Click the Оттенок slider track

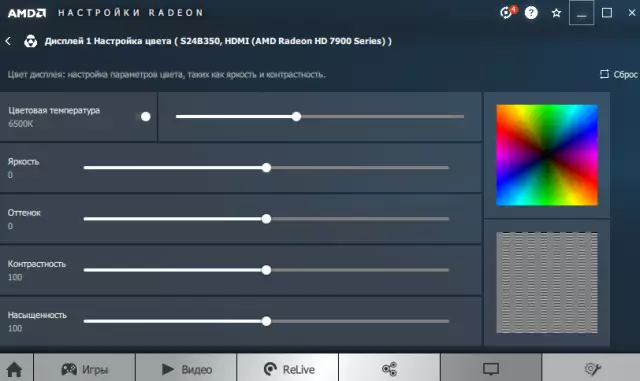pyautogui.click(x=266, y=219)
